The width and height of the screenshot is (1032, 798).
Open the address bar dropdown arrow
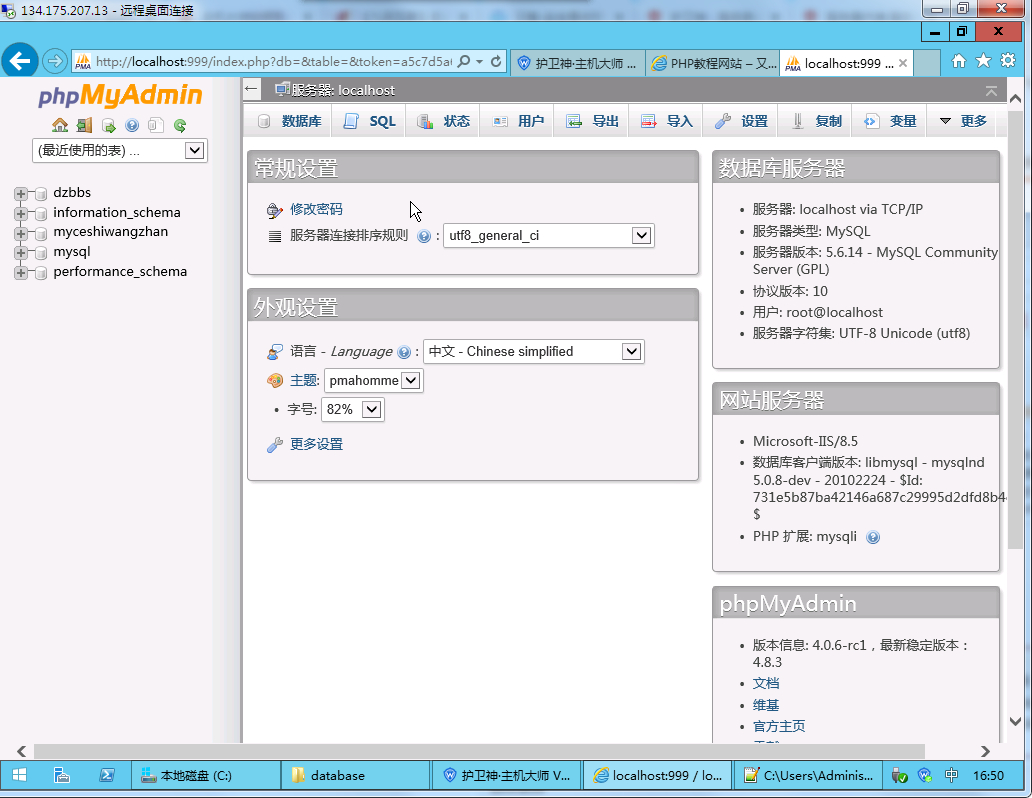click(x=480, y=61)
